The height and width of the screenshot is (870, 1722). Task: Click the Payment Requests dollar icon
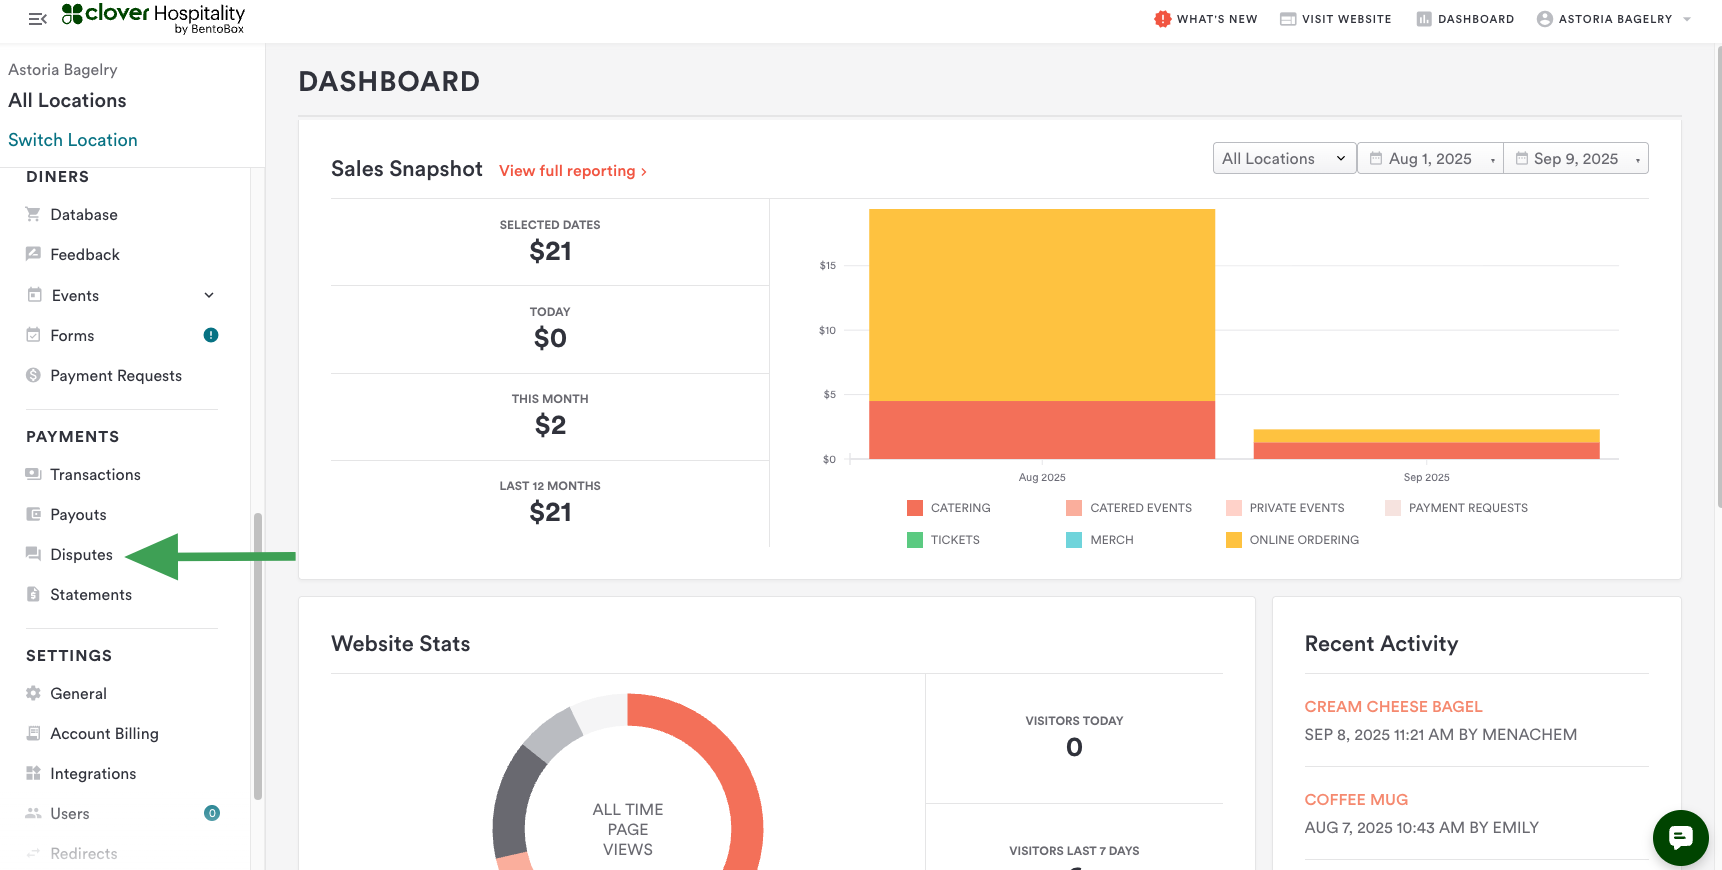pyautogui.click(x=33, y=375)
